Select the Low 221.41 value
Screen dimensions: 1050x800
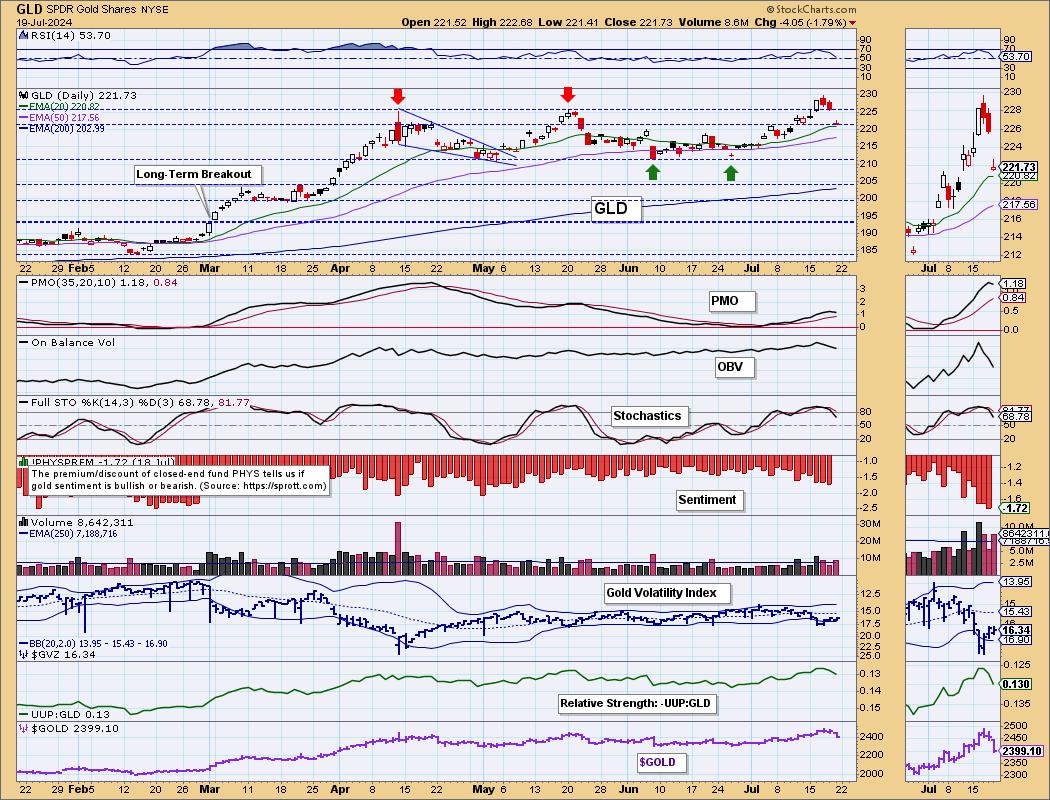point(569,22)
